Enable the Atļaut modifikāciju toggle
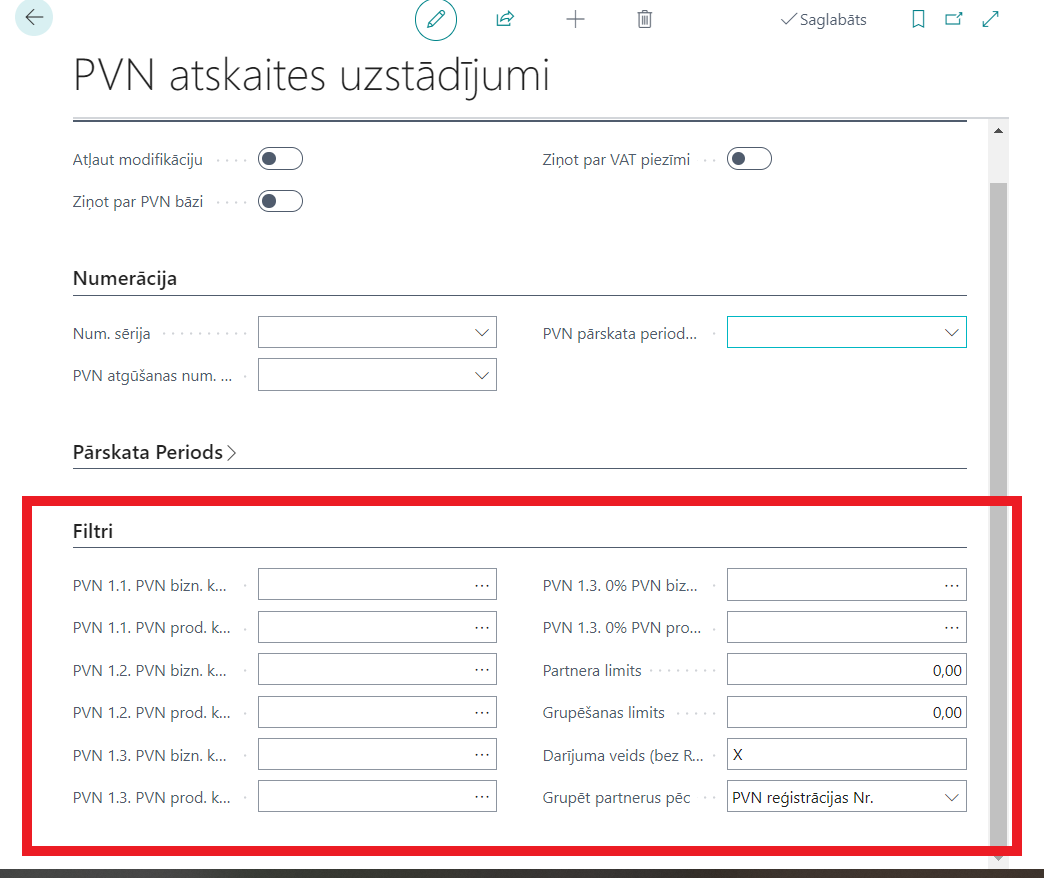This screenshot has width=1044, height=878. [280, 159]
